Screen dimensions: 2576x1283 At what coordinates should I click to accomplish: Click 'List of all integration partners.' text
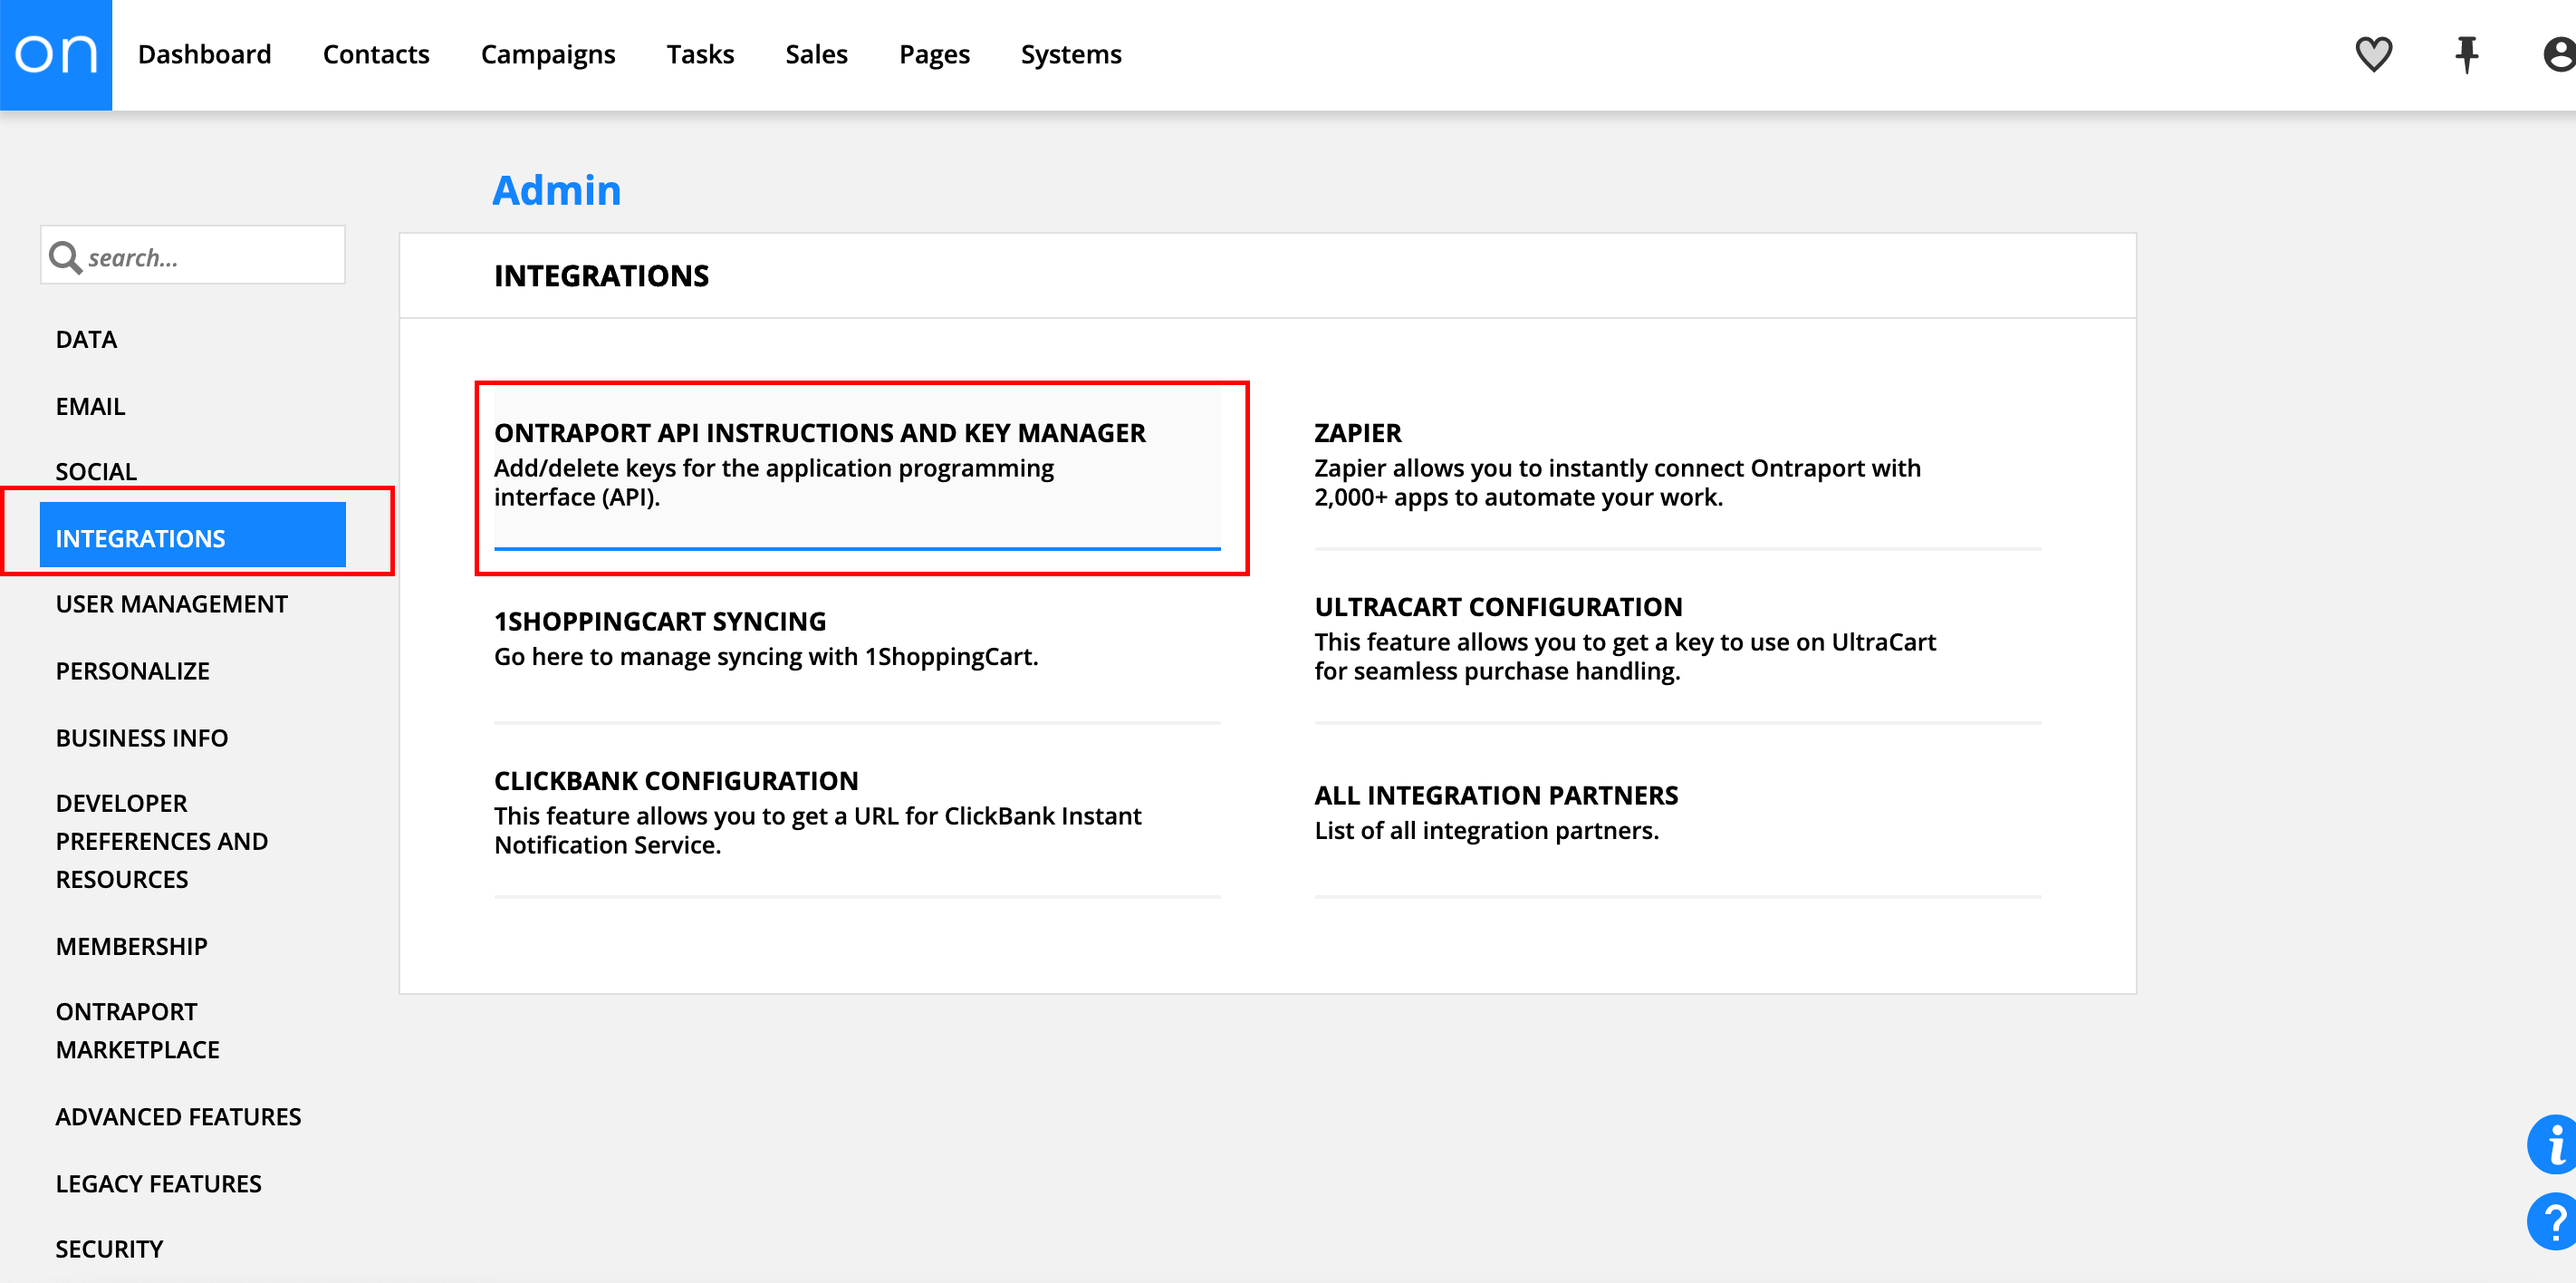point(1486,830)
